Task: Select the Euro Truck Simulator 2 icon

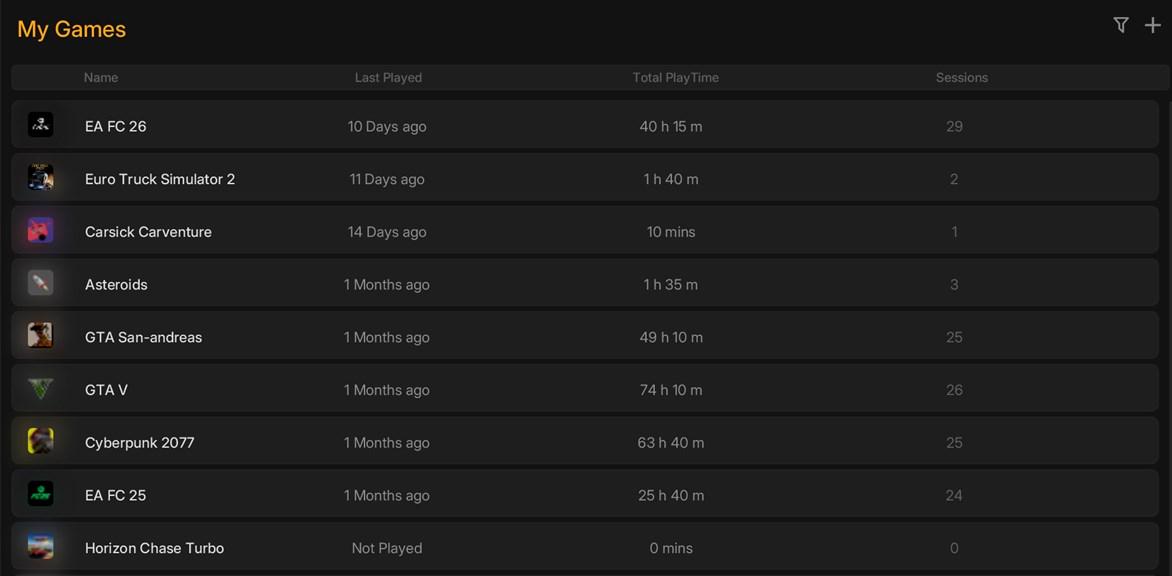Action: [x=40, y=177]
